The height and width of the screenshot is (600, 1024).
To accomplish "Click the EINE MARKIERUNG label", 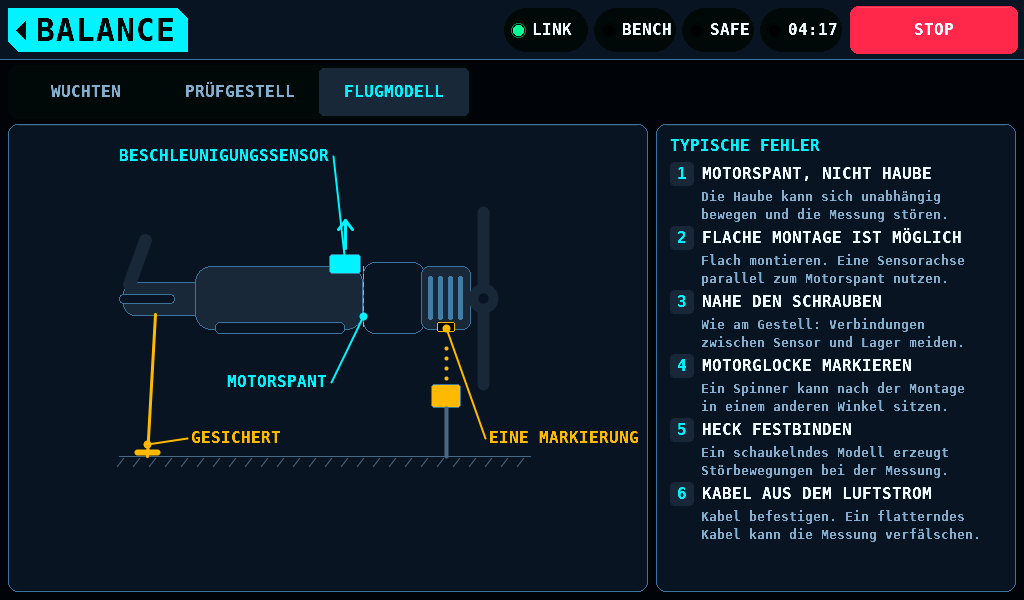I will click(x=564, y=437).
